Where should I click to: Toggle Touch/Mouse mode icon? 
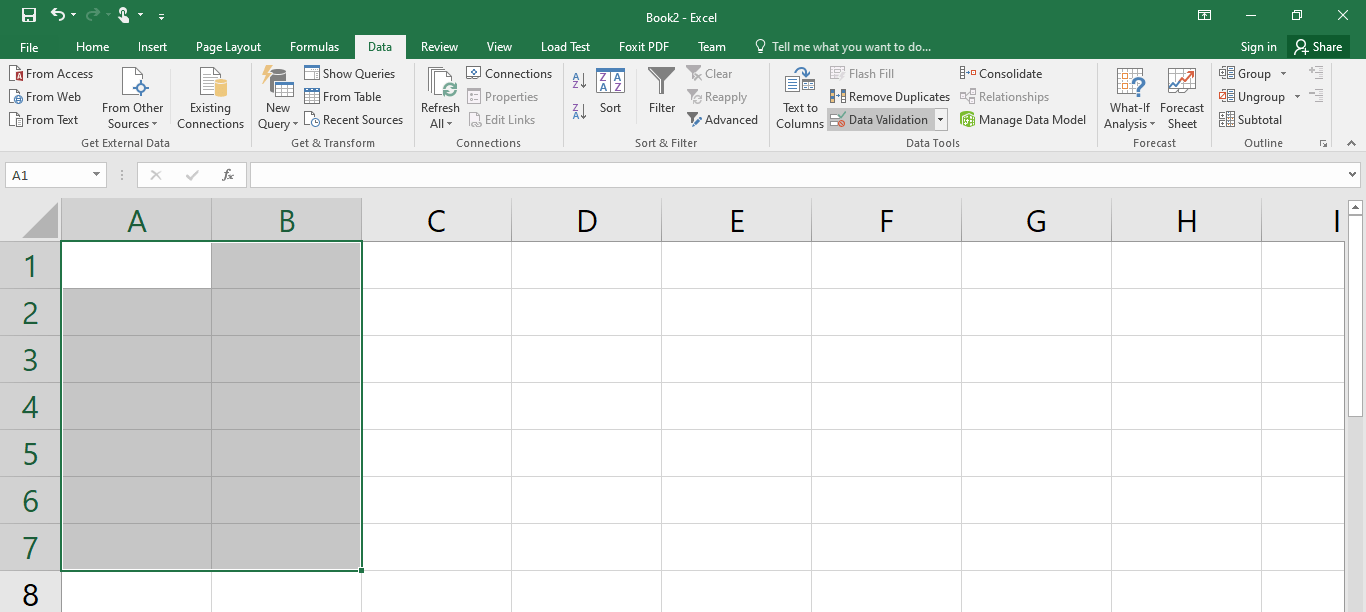click(x=123, y=16)
